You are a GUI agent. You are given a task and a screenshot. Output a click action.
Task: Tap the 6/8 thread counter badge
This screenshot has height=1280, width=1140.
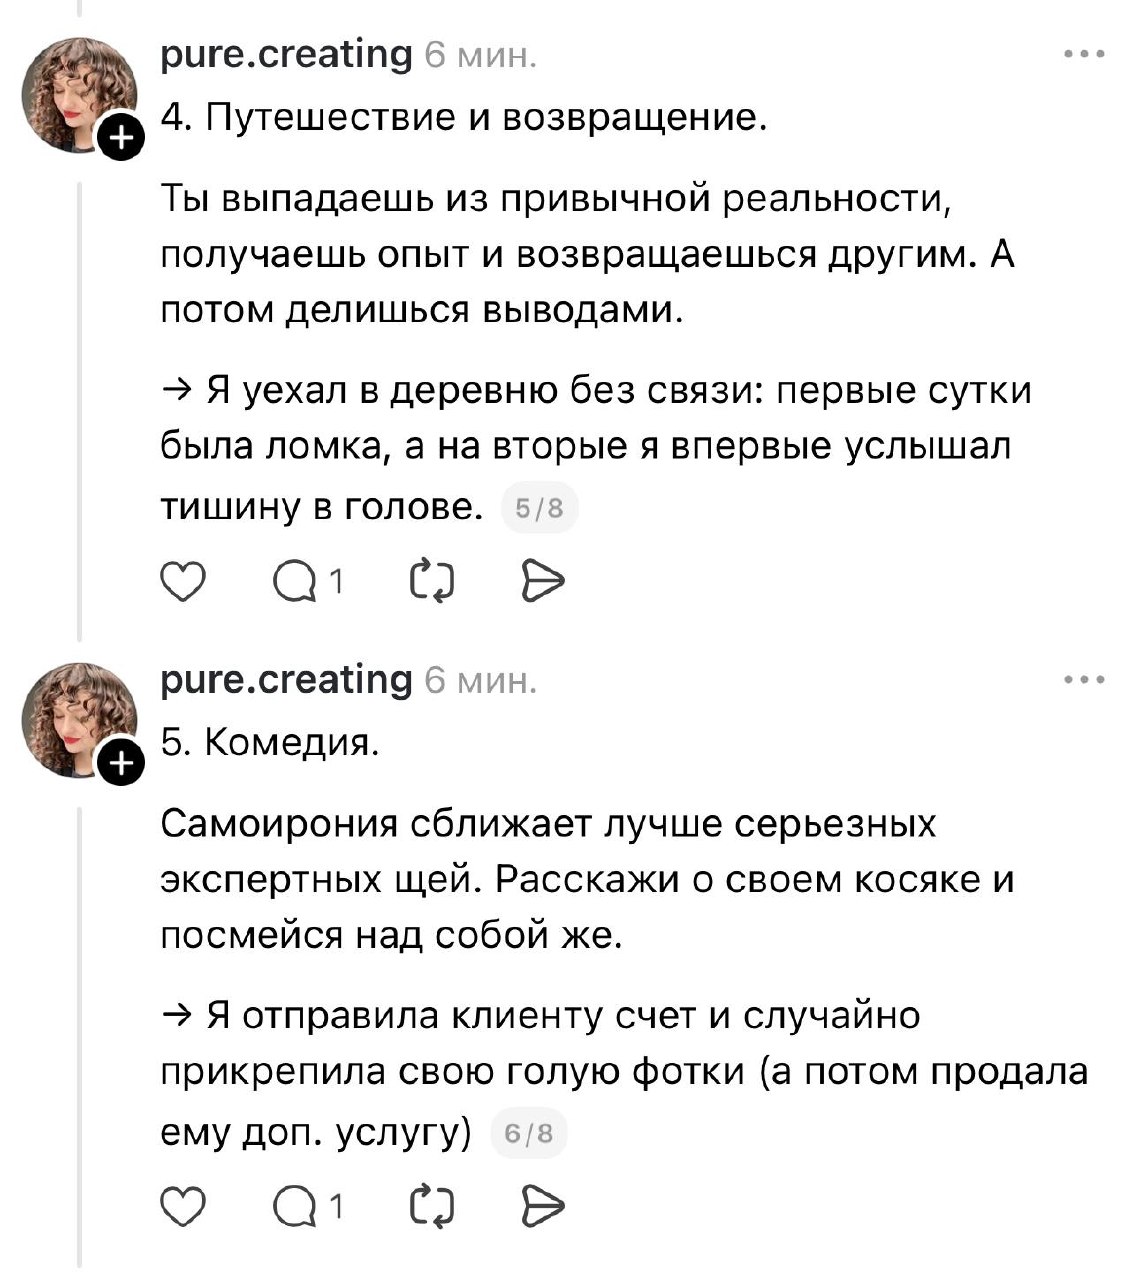529,1134
